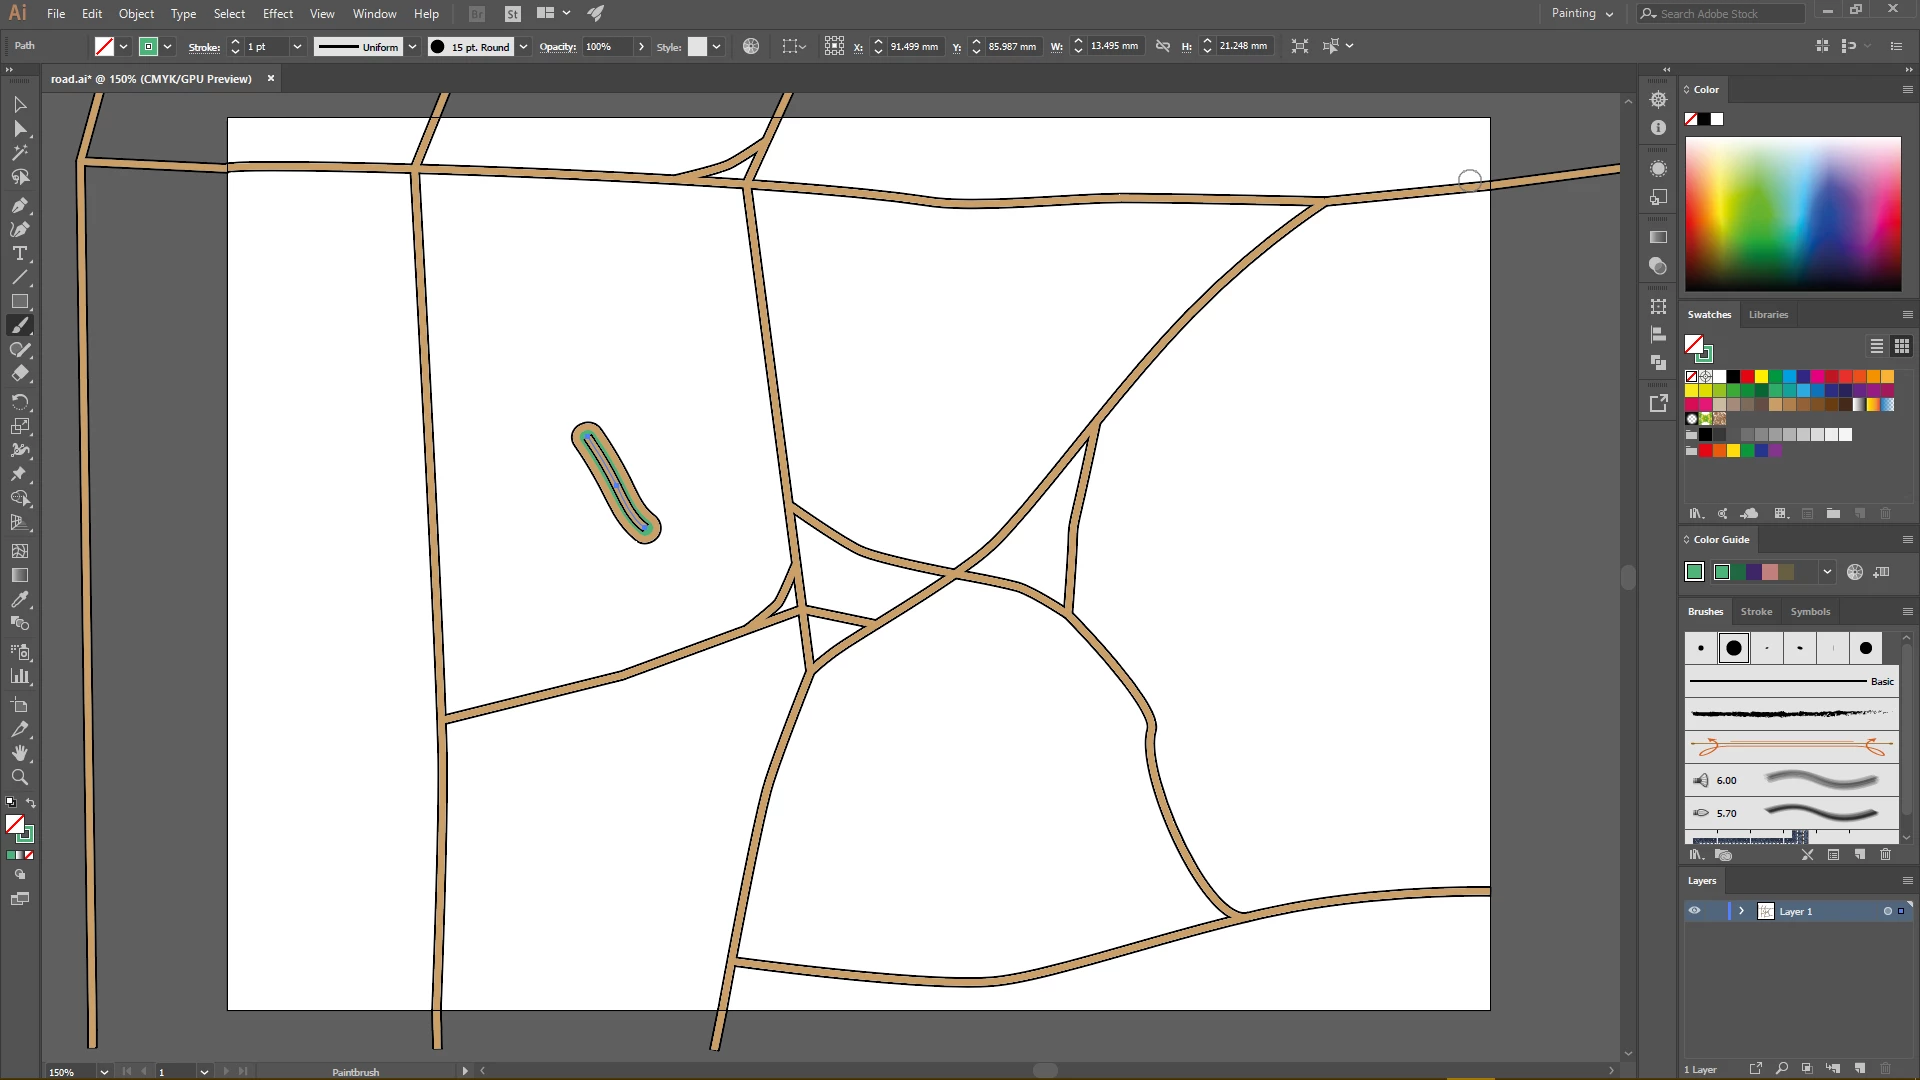Expand Layer 1 contents

[x=1741, y=911]
